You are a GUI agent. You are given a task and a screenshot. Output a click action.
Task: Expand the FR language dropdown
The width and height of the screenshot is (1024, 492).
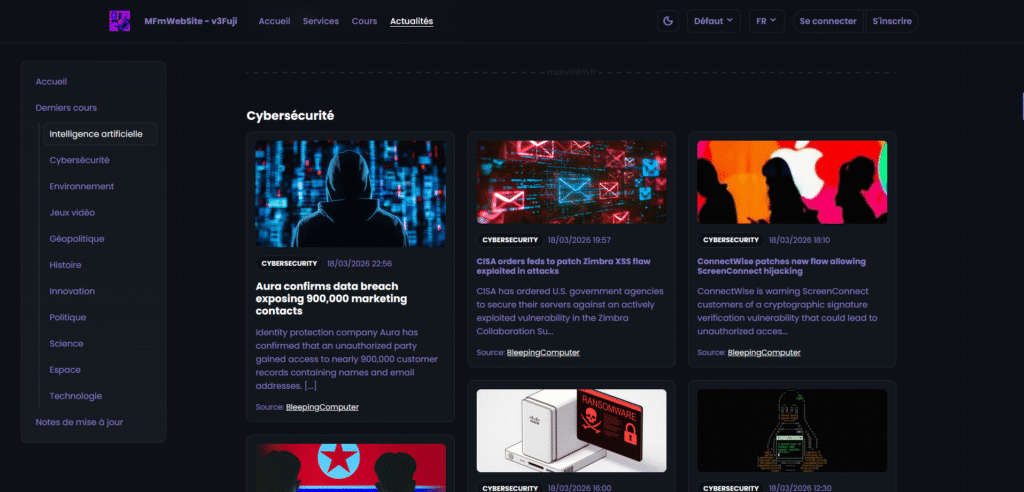click(767, 21)
